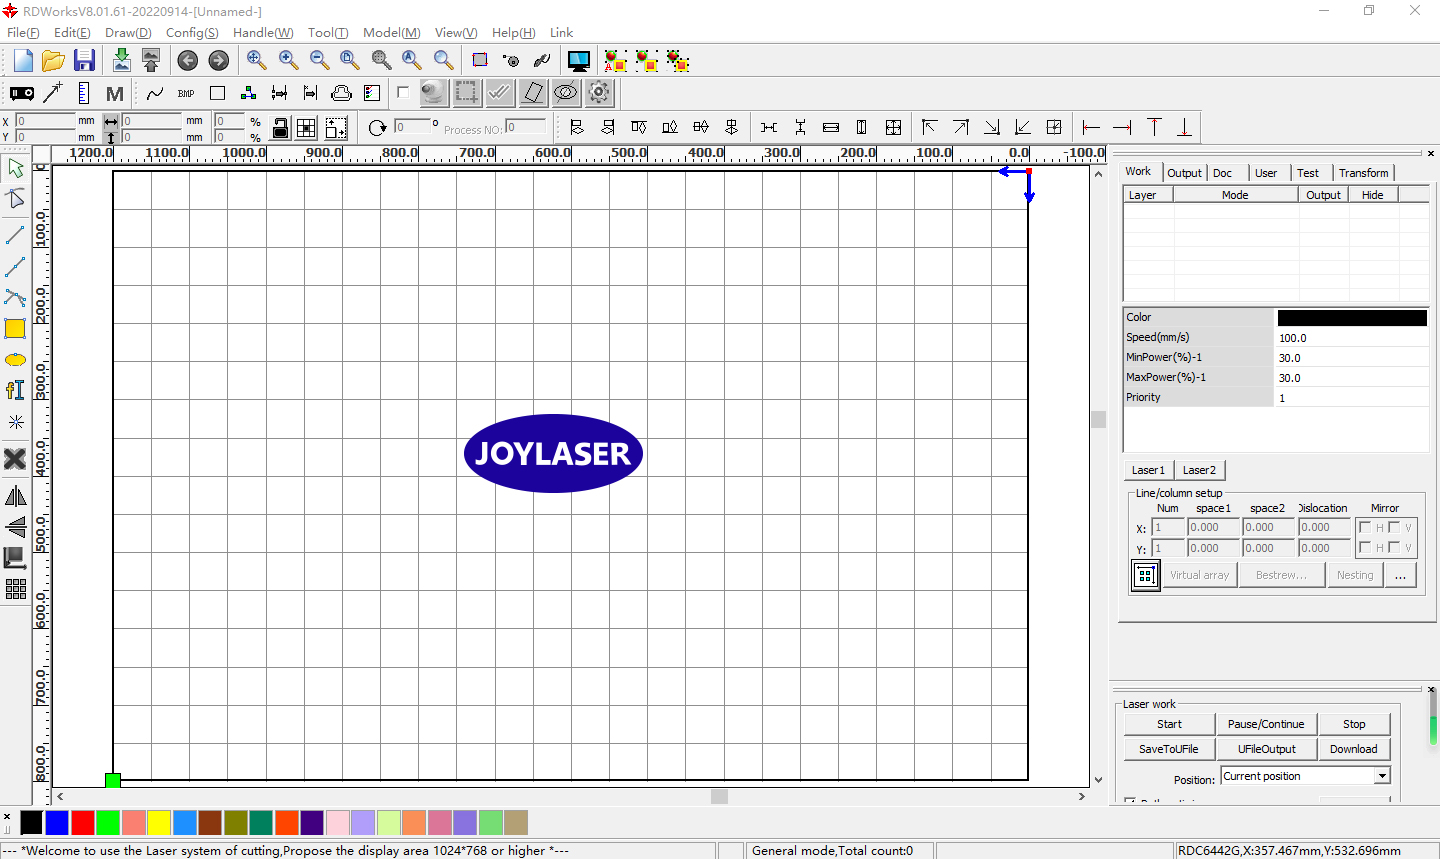The width and height of the screenshot is (1440, 859).
Task: Toggle X row Mirror V checkbox
Action: coord(1394,527)
